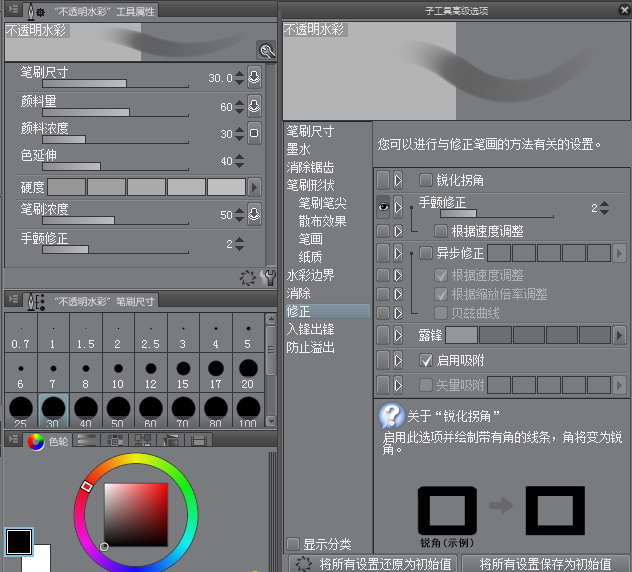Click 手颤修正 stepper beside 2 in advanced panel
The image size is (632, 572).
pos(604,208)
